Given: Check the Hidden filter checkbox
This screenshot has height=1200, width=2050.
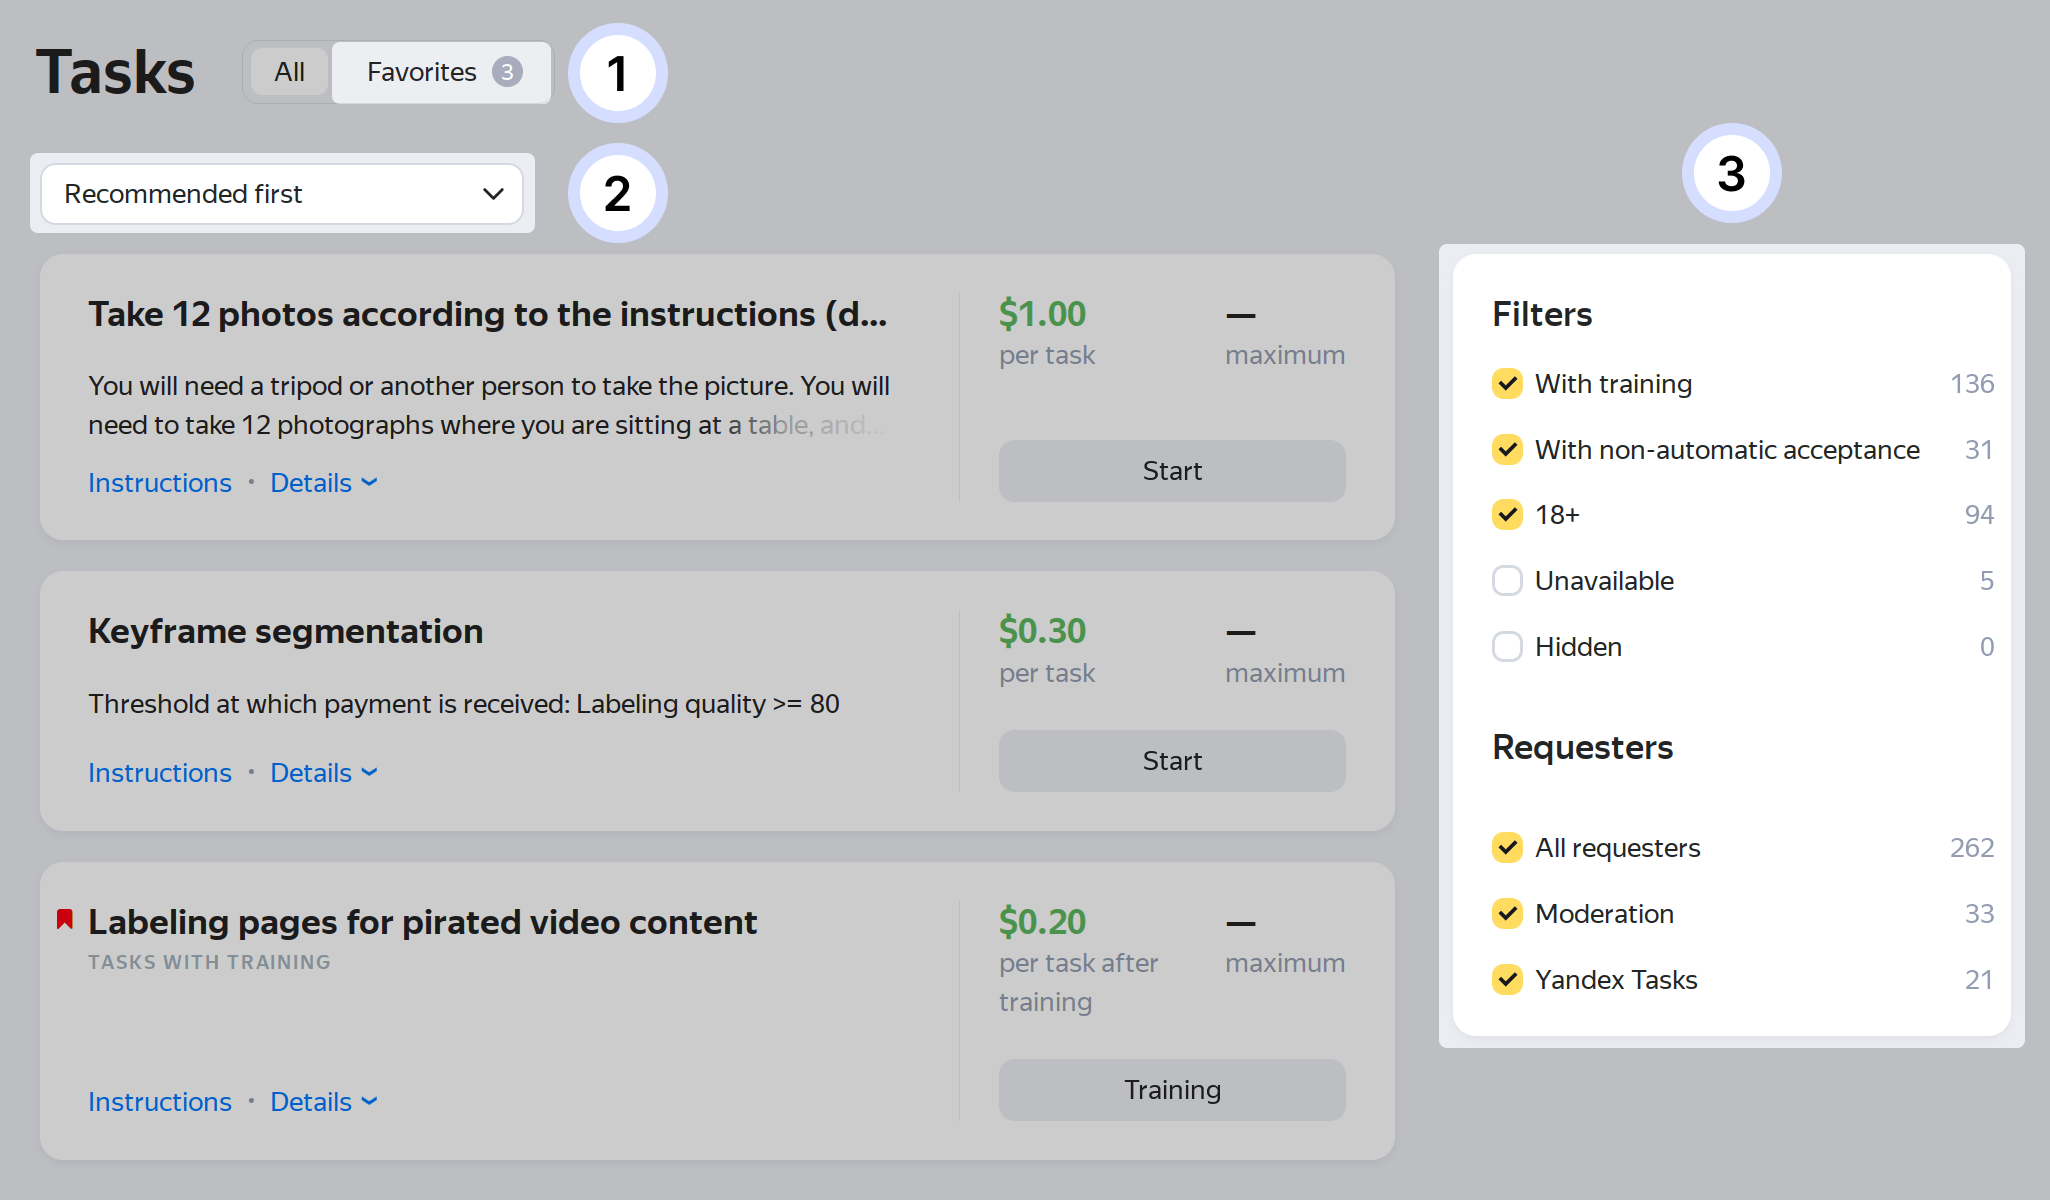Looking at the screenshot, I should tap(1507, 647).
